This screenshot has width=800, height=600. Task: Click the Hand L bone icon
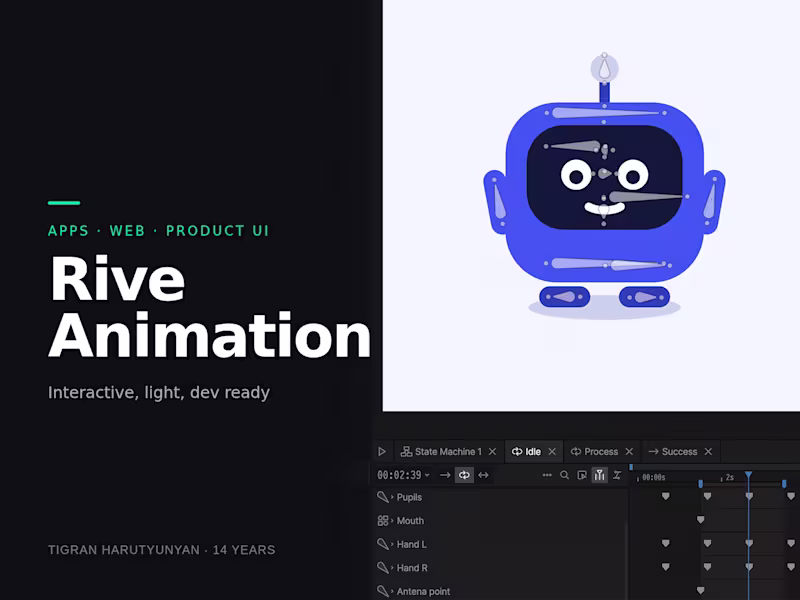tap(383, 544)
